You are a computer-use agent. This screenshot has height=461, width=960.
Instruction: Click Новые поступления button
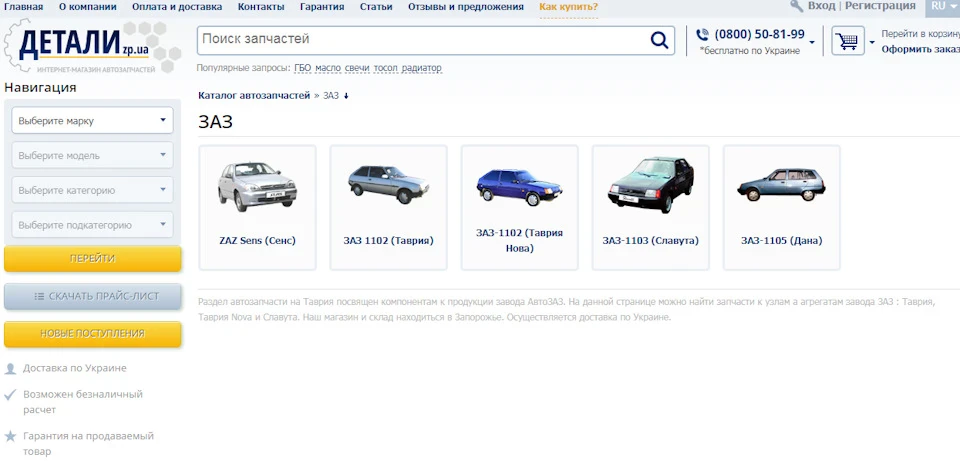click(x=92, y=334)
